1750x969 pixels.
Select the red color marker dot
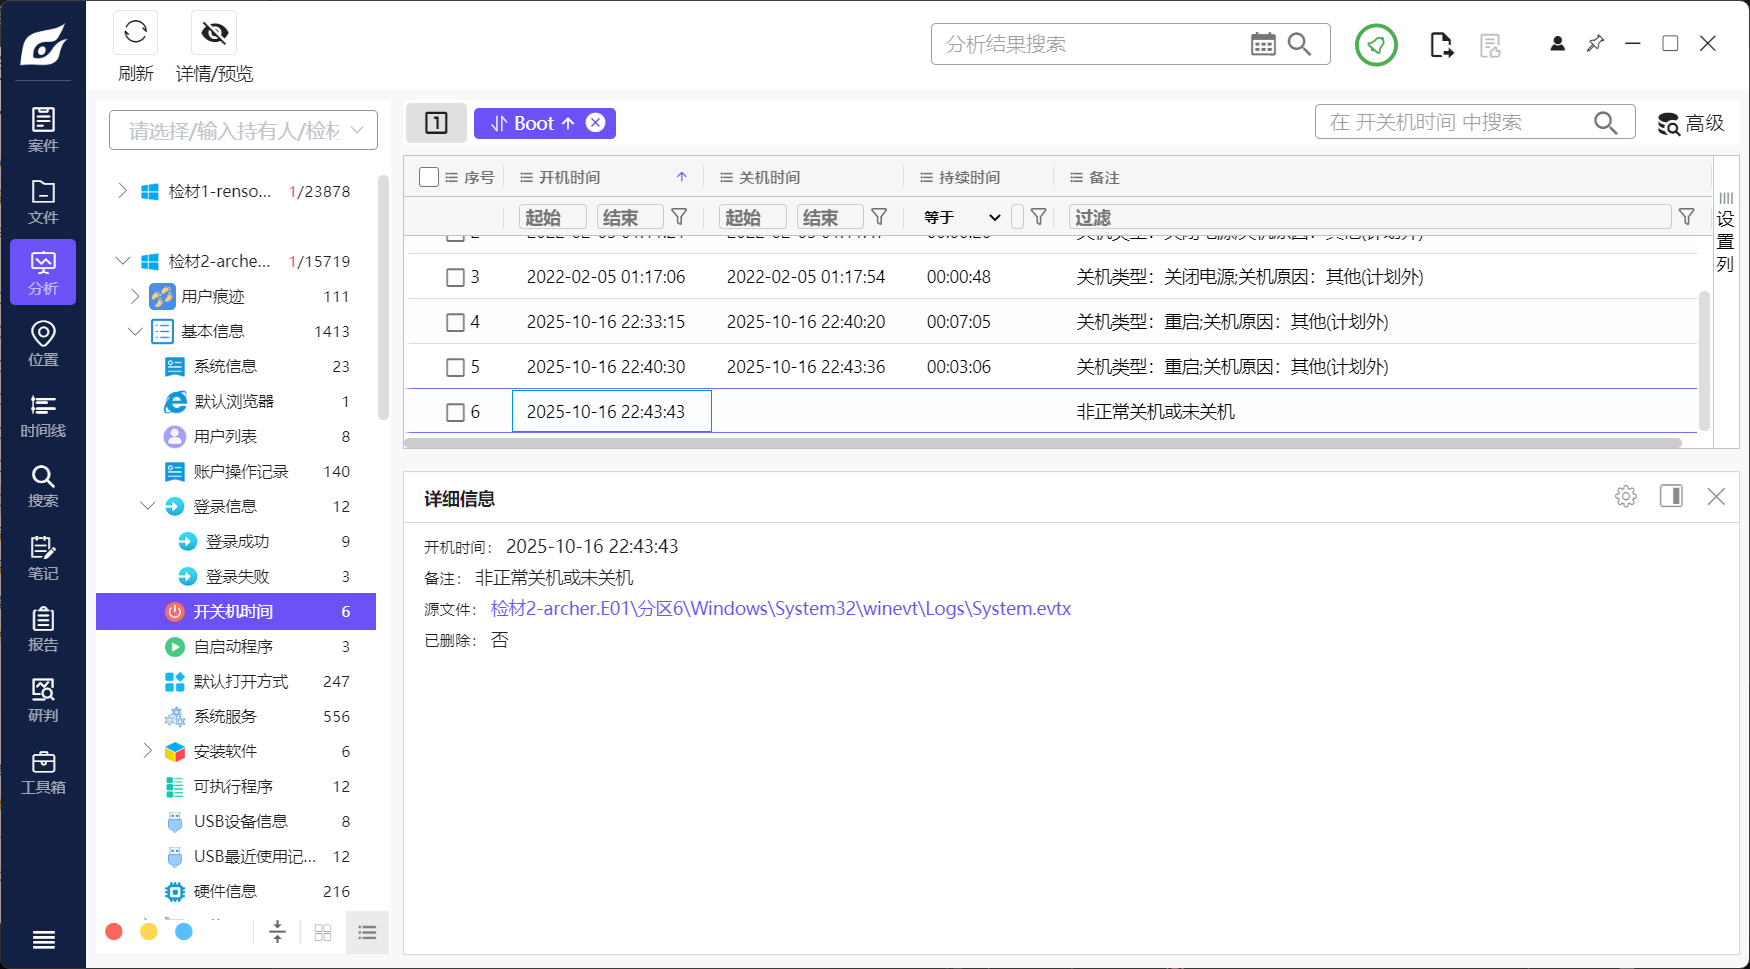point(114,931)
